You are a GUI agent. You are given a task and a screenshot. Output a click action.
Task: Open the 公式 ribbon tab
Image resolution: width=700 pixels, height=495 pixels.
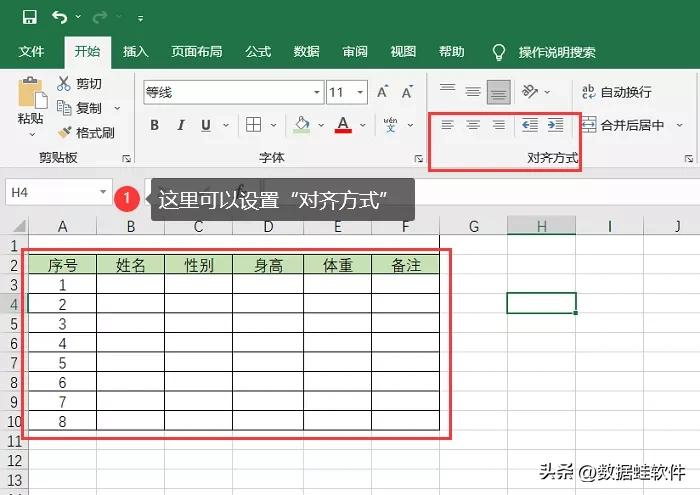[x=258, y=52]
